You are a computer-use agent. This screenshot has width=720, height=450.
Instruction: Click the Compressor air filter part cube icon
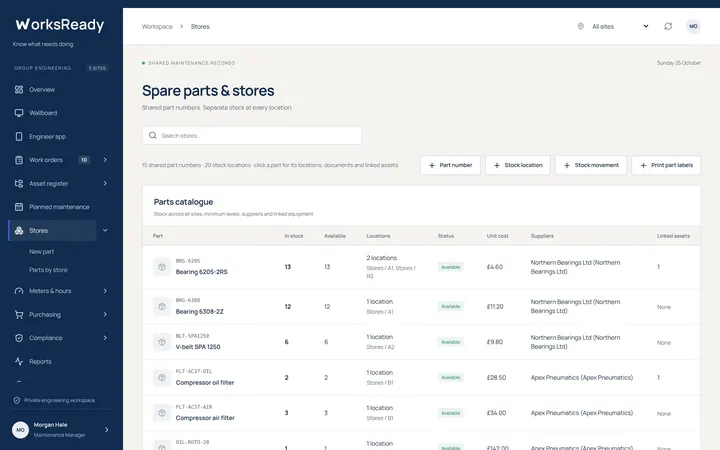(x=162, y=413)
